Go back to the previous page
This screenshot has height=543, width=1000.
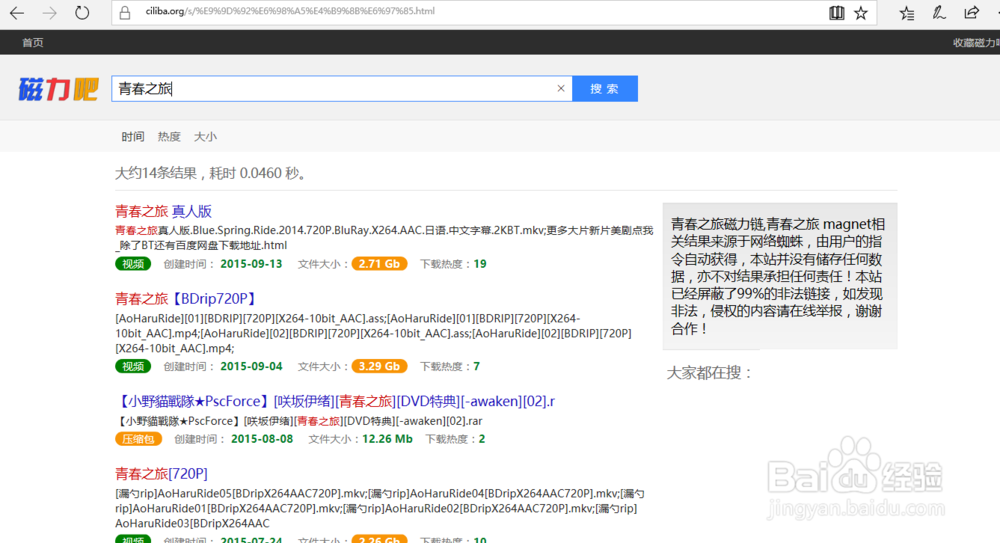point(17,13)
